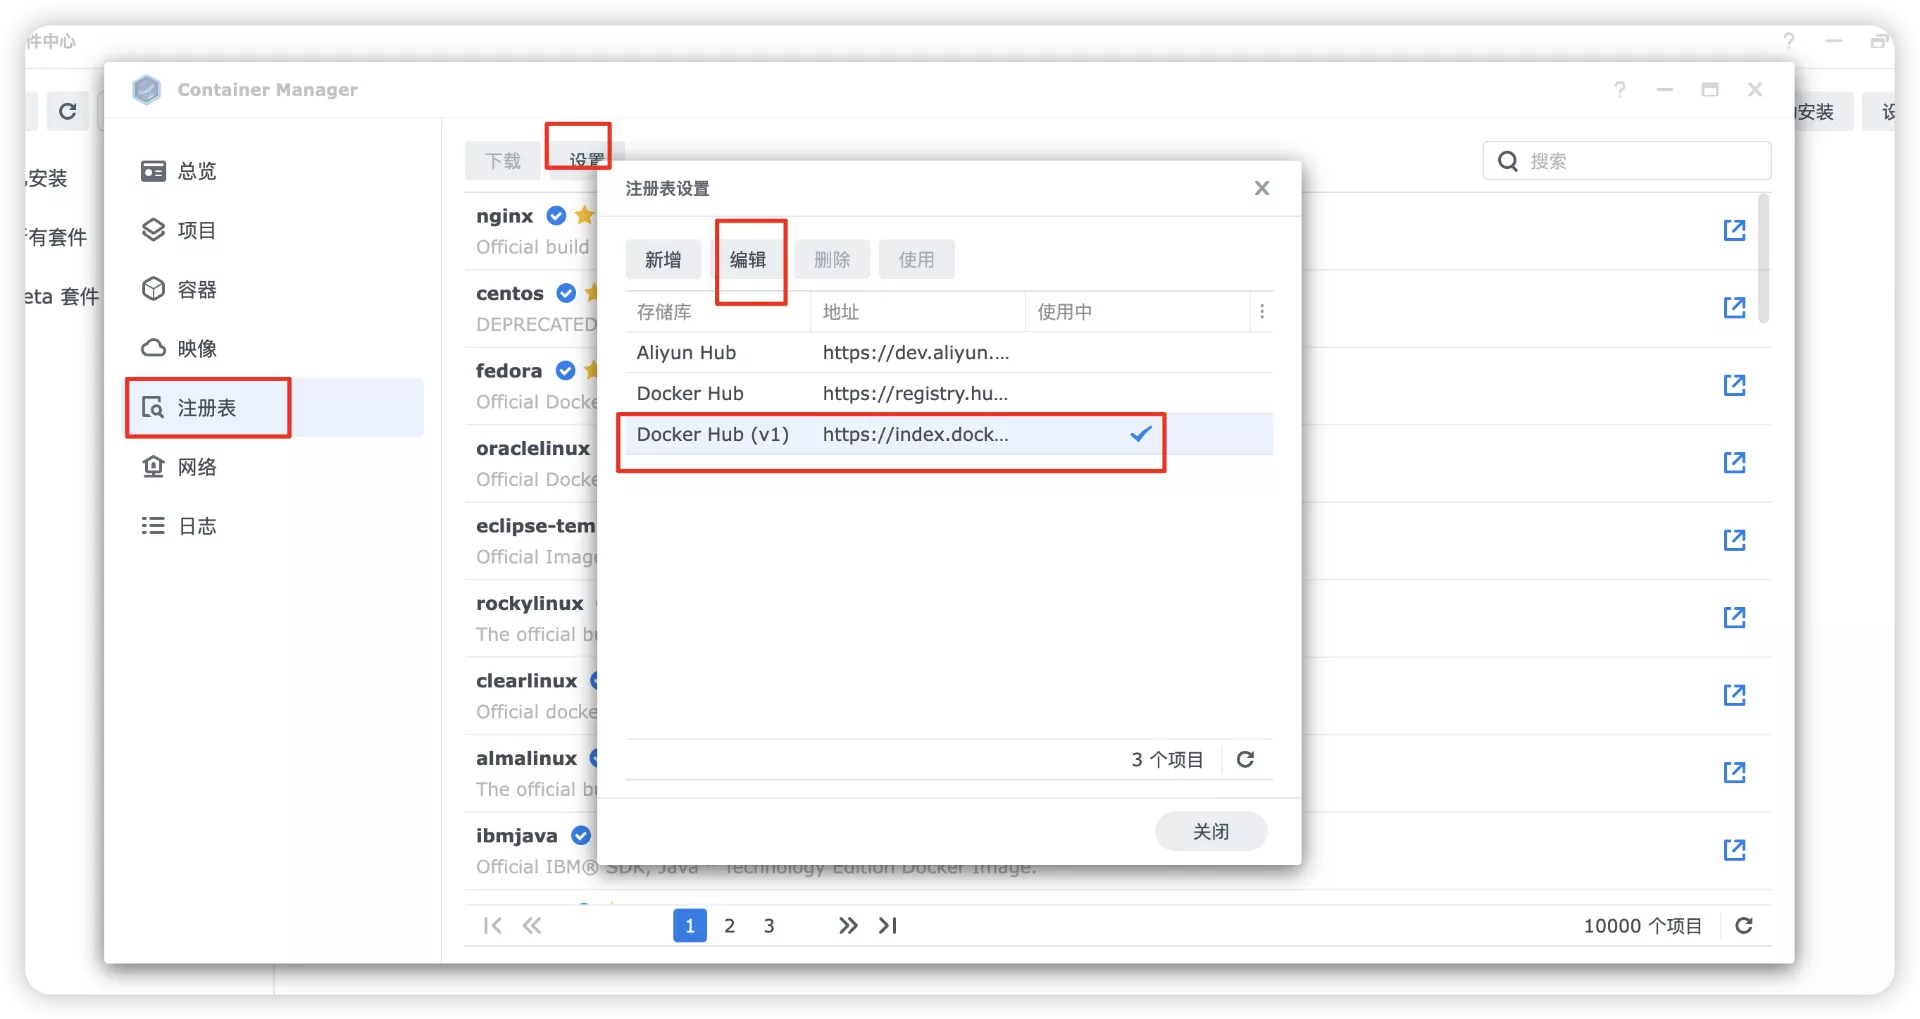The width and height of the screenshot is (1920, 1019).
Task: Go to page 1 of results
Action: (x=690, y=925)
